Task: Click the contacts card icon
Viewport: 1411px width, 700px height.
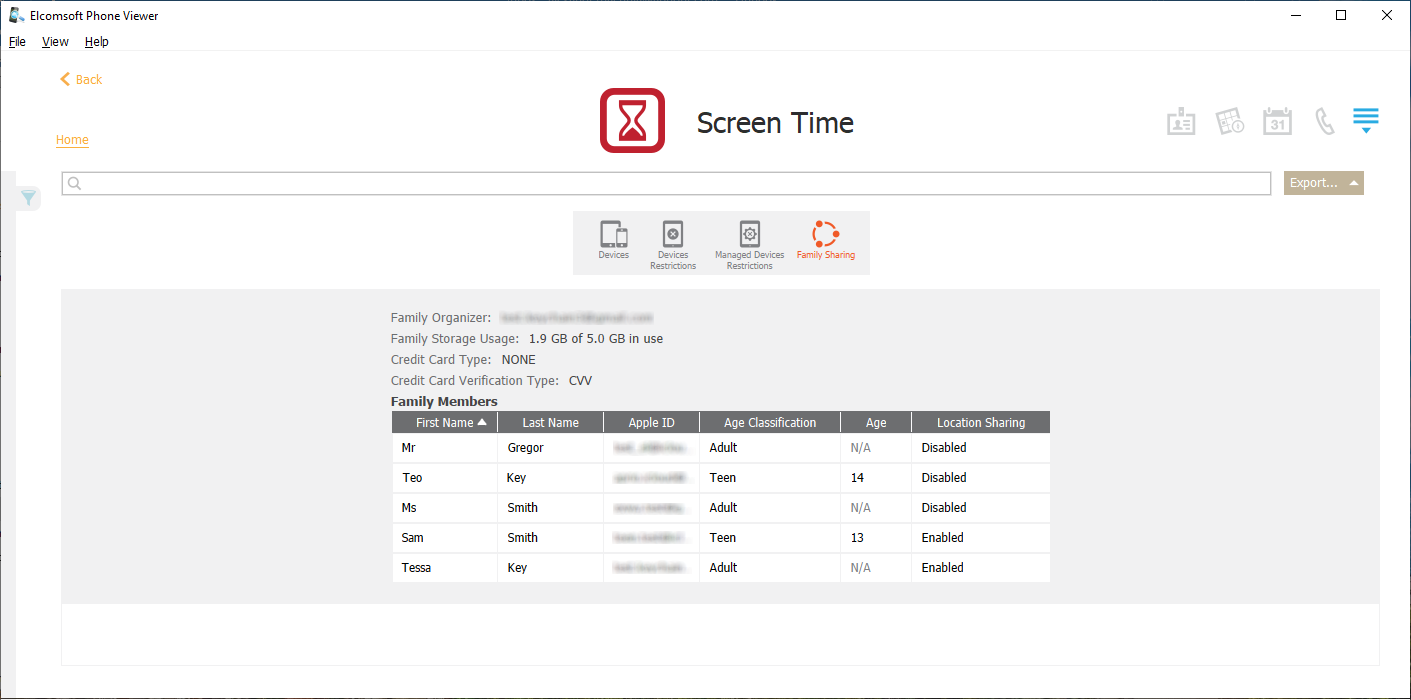Action: tap(1181, 122)
